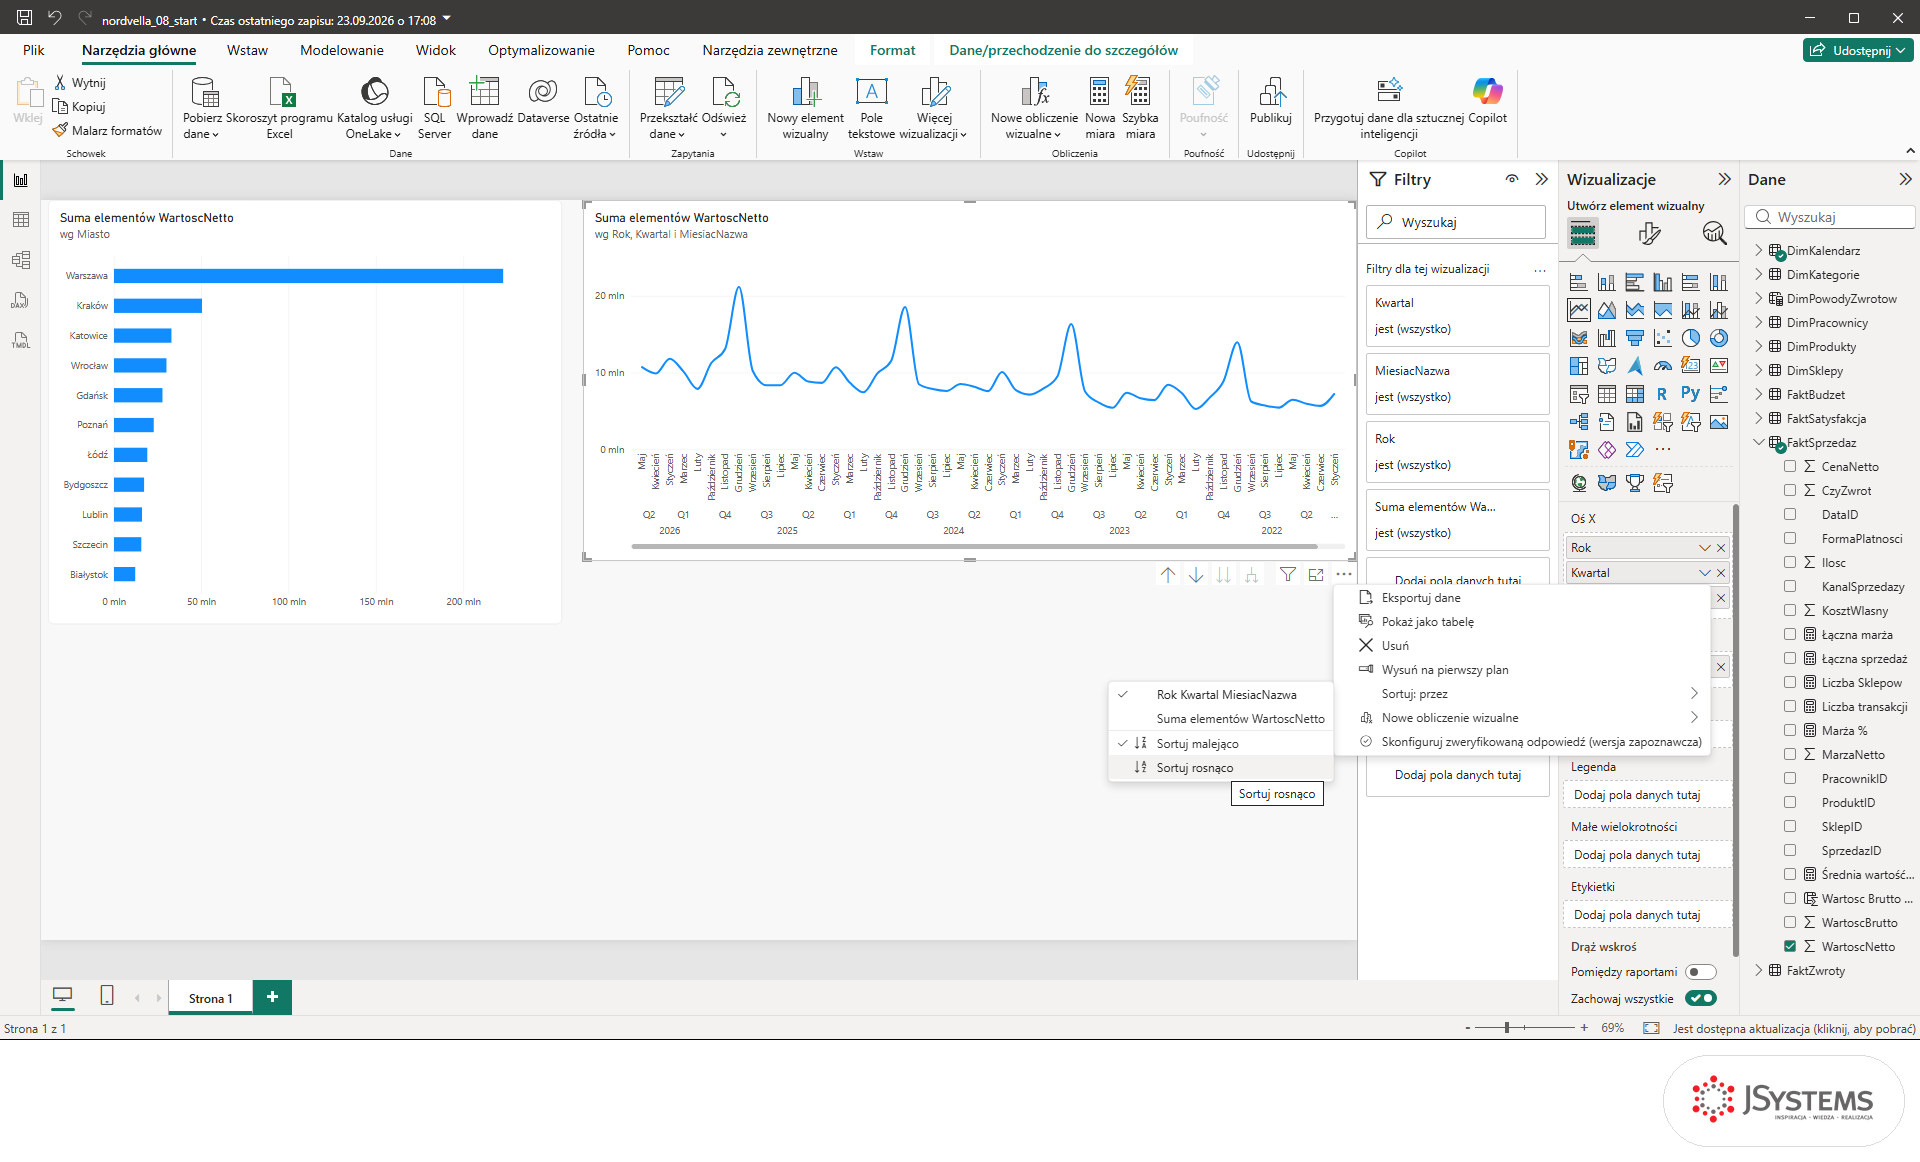Choose Eksportuj dane from context menu
The image size is (1920, 1162).
[1521, 598]
